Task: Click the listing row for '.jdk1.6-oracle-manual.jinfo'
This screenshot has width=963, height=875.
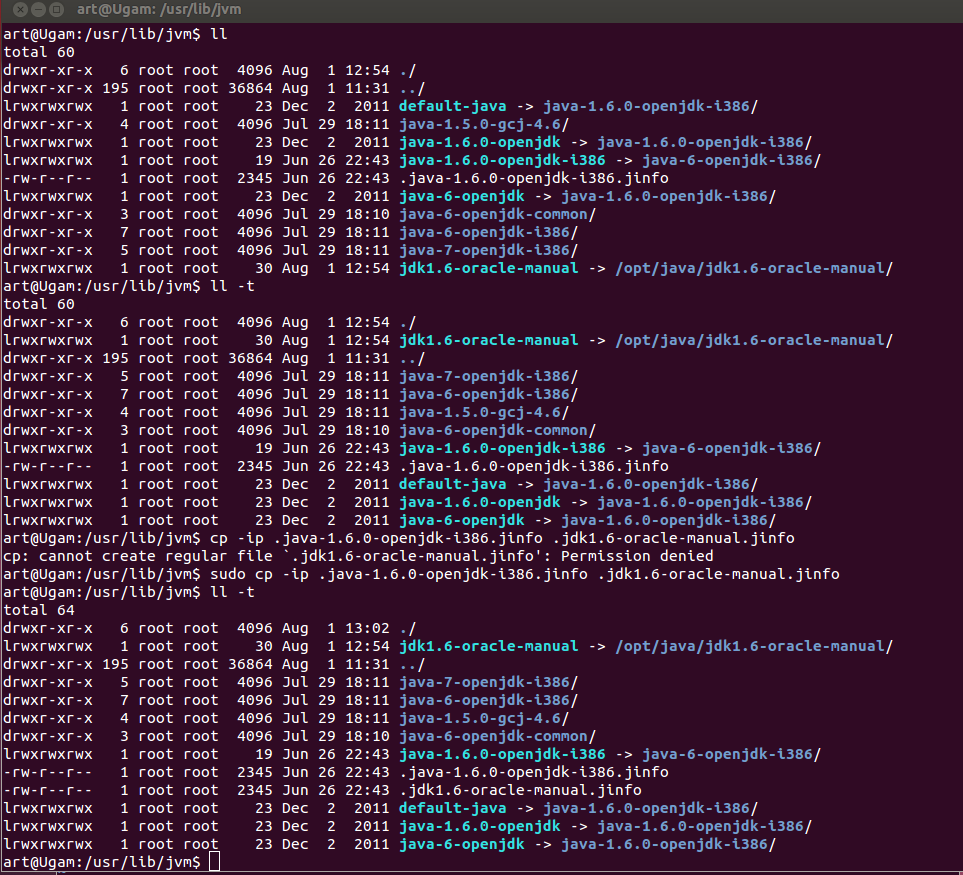Action: click(322, 790)
